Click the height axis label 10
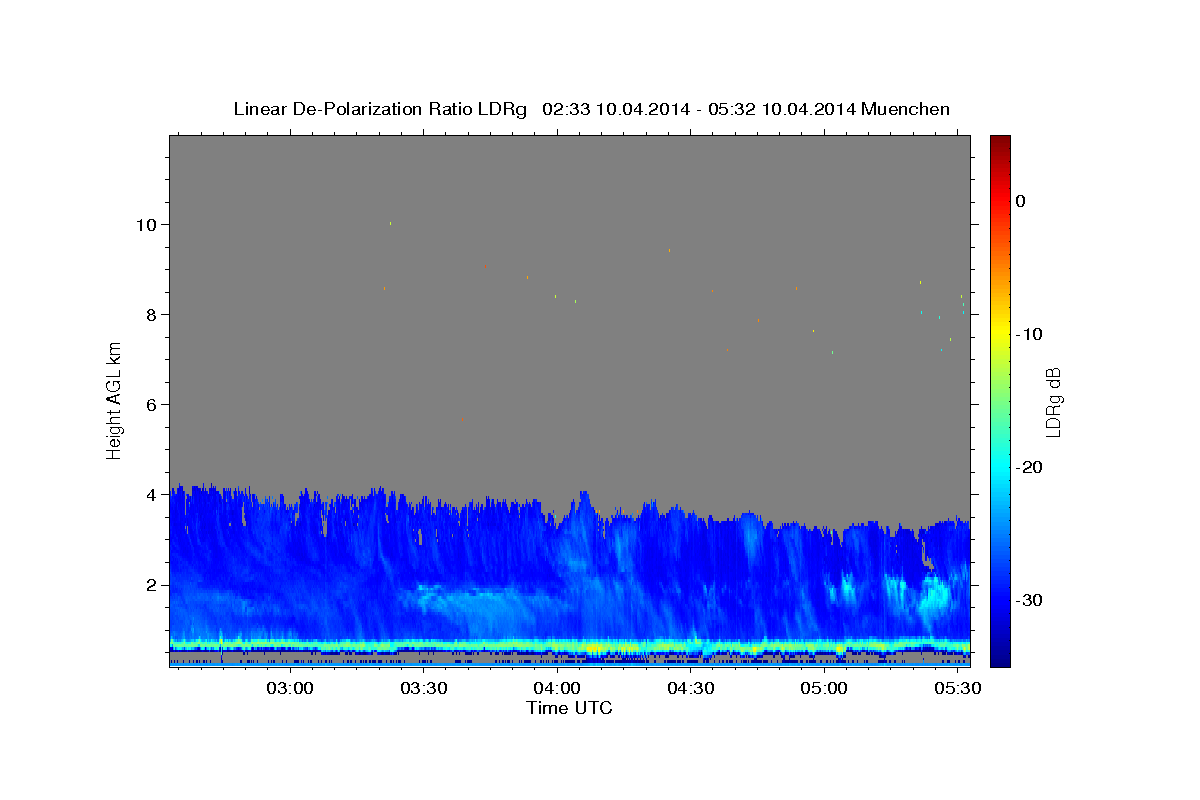Viewport: 1200px width, 800px height. point(148,224)
